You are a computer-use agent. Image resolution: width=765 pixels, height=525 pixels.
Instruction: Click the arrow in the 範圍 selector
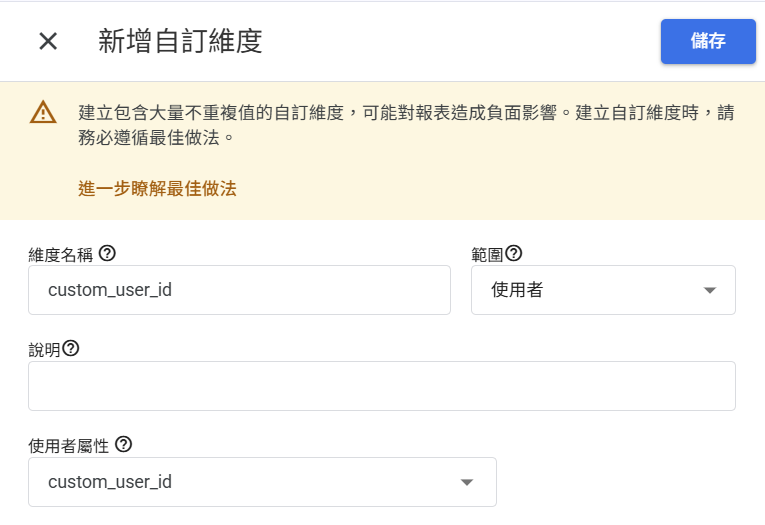pos(710,290)
